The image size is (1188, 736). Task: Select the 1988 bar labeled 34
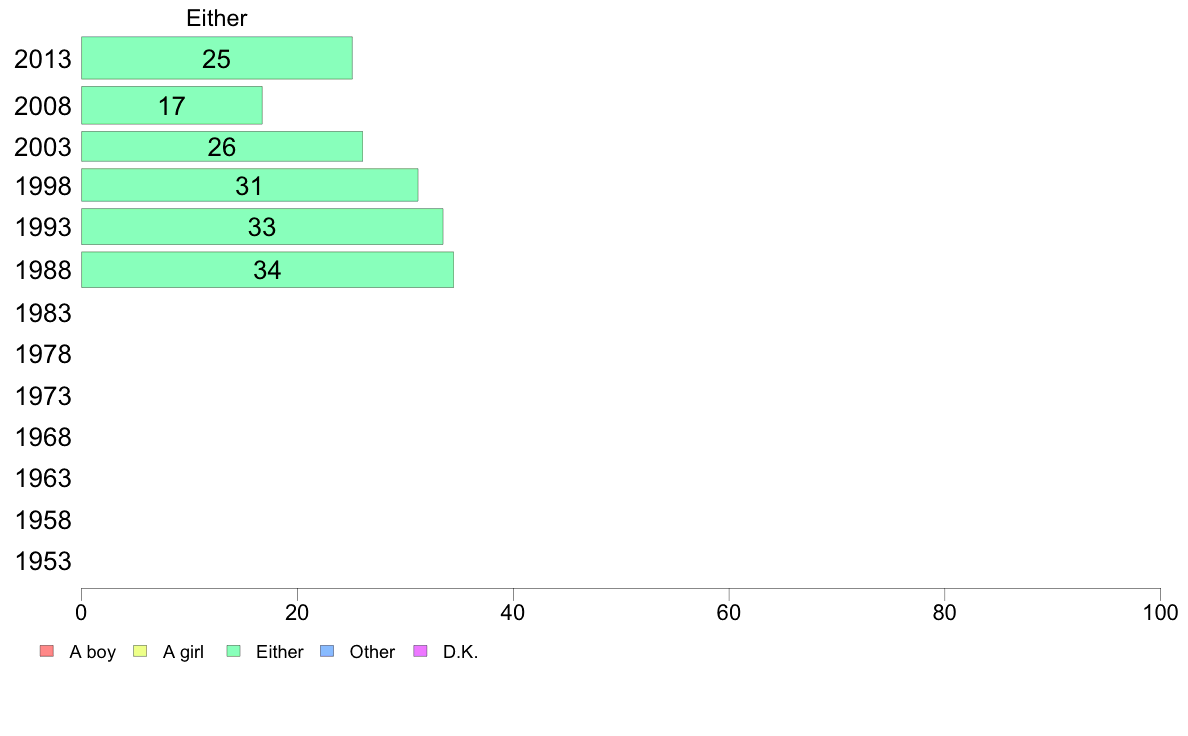267,270
